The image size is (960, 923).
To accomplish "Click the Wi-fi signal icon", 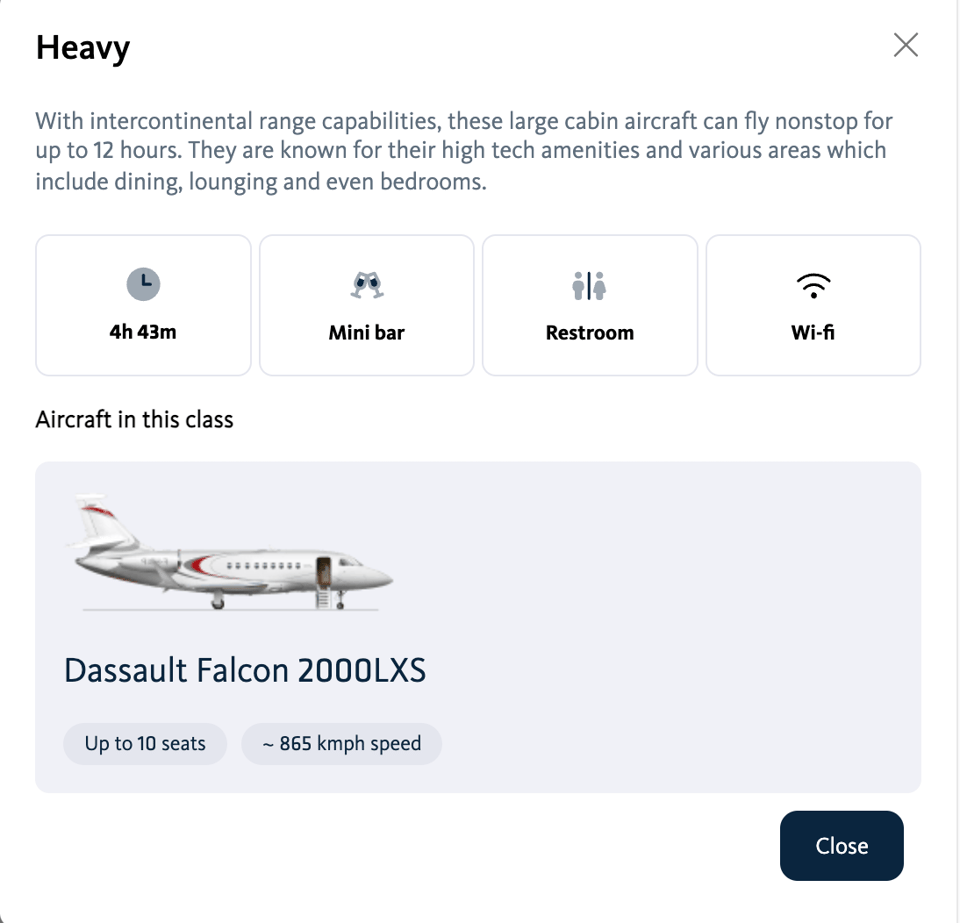I will (813, 287).
